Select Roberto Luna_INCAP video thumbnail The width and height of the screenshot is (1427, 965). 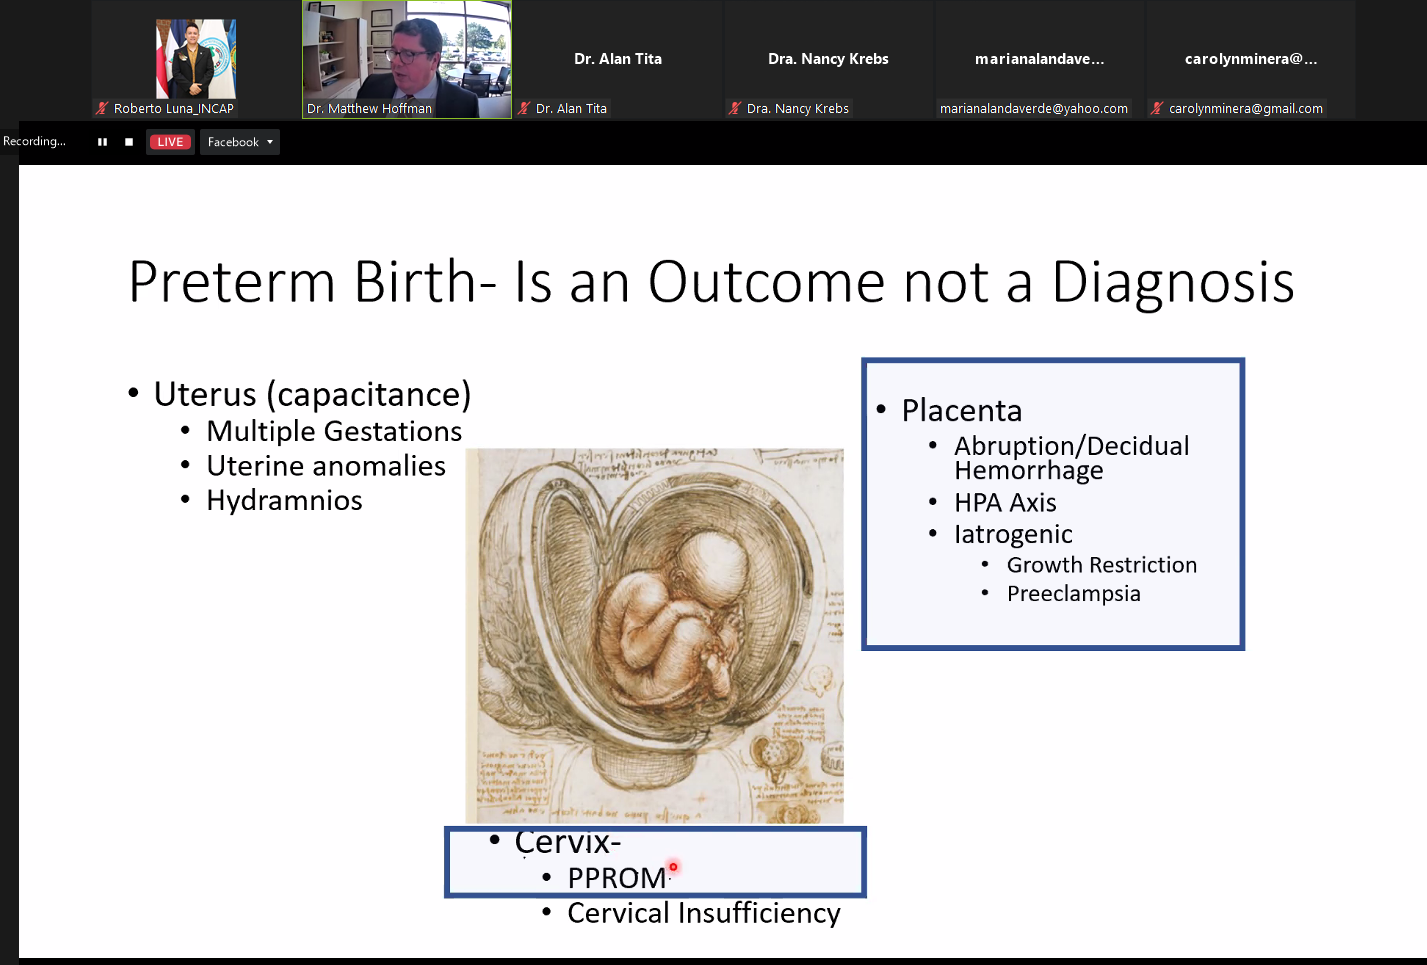196,60
